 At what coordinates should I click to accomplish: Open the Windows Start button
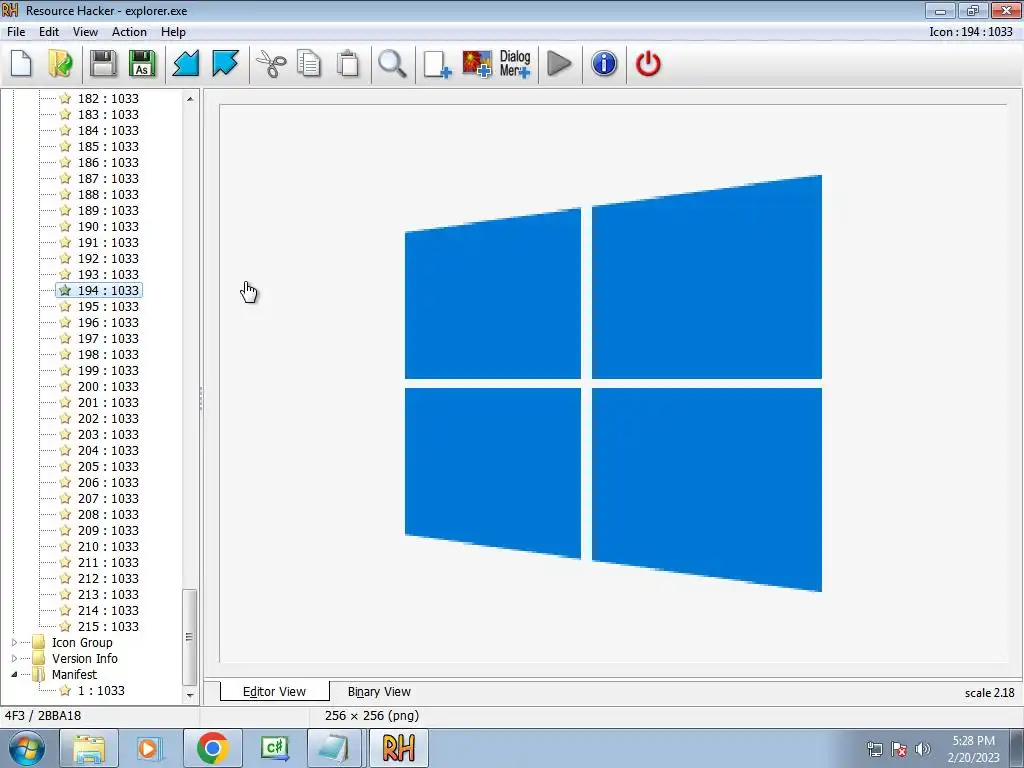(27, 748)
